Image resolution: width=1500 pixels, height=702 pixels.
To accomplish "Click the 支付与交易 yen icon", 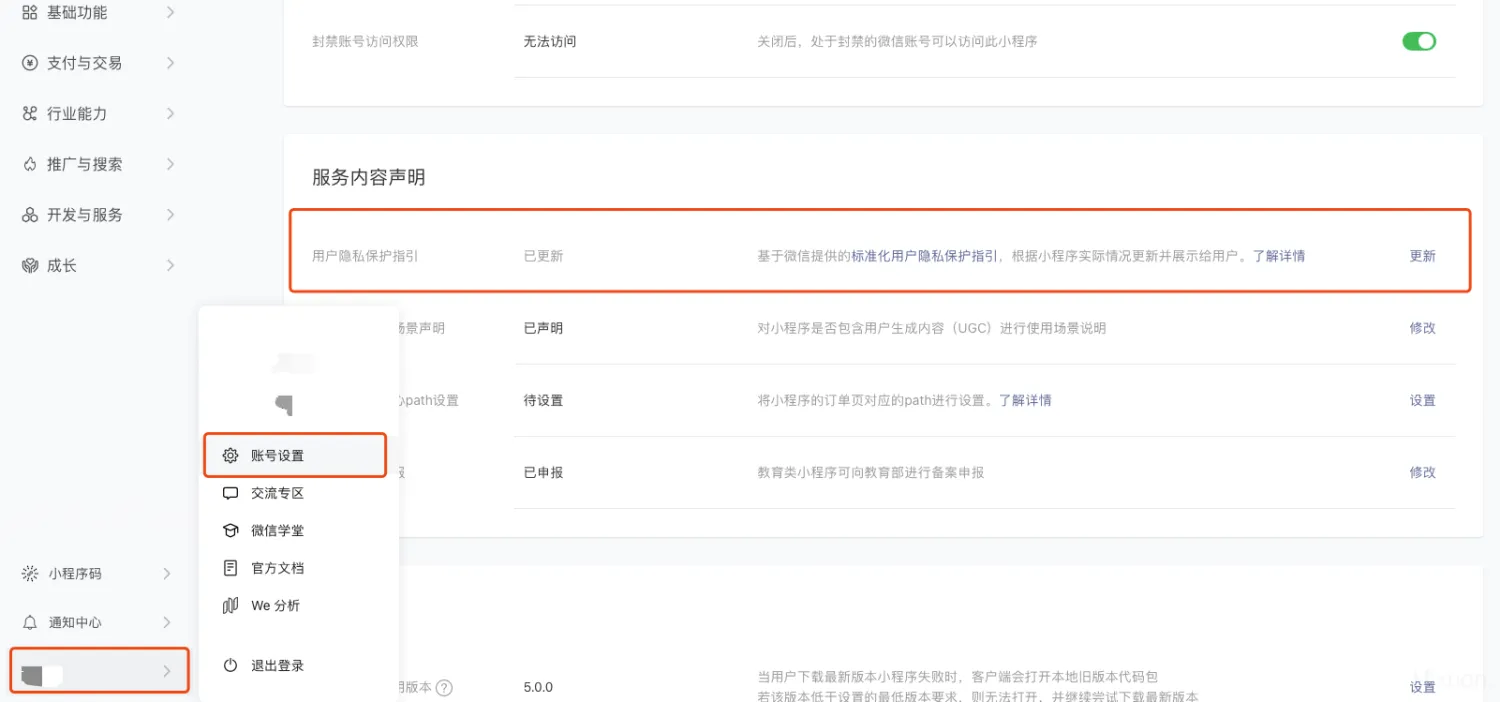I will tap(30, 63).
